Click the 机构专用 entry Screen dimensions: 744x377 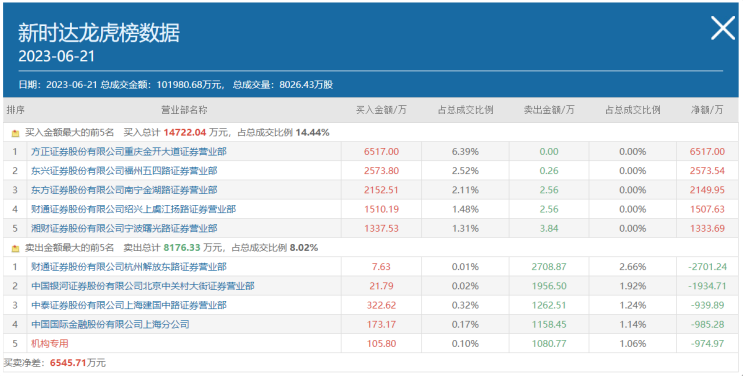[x=50, y=344]
